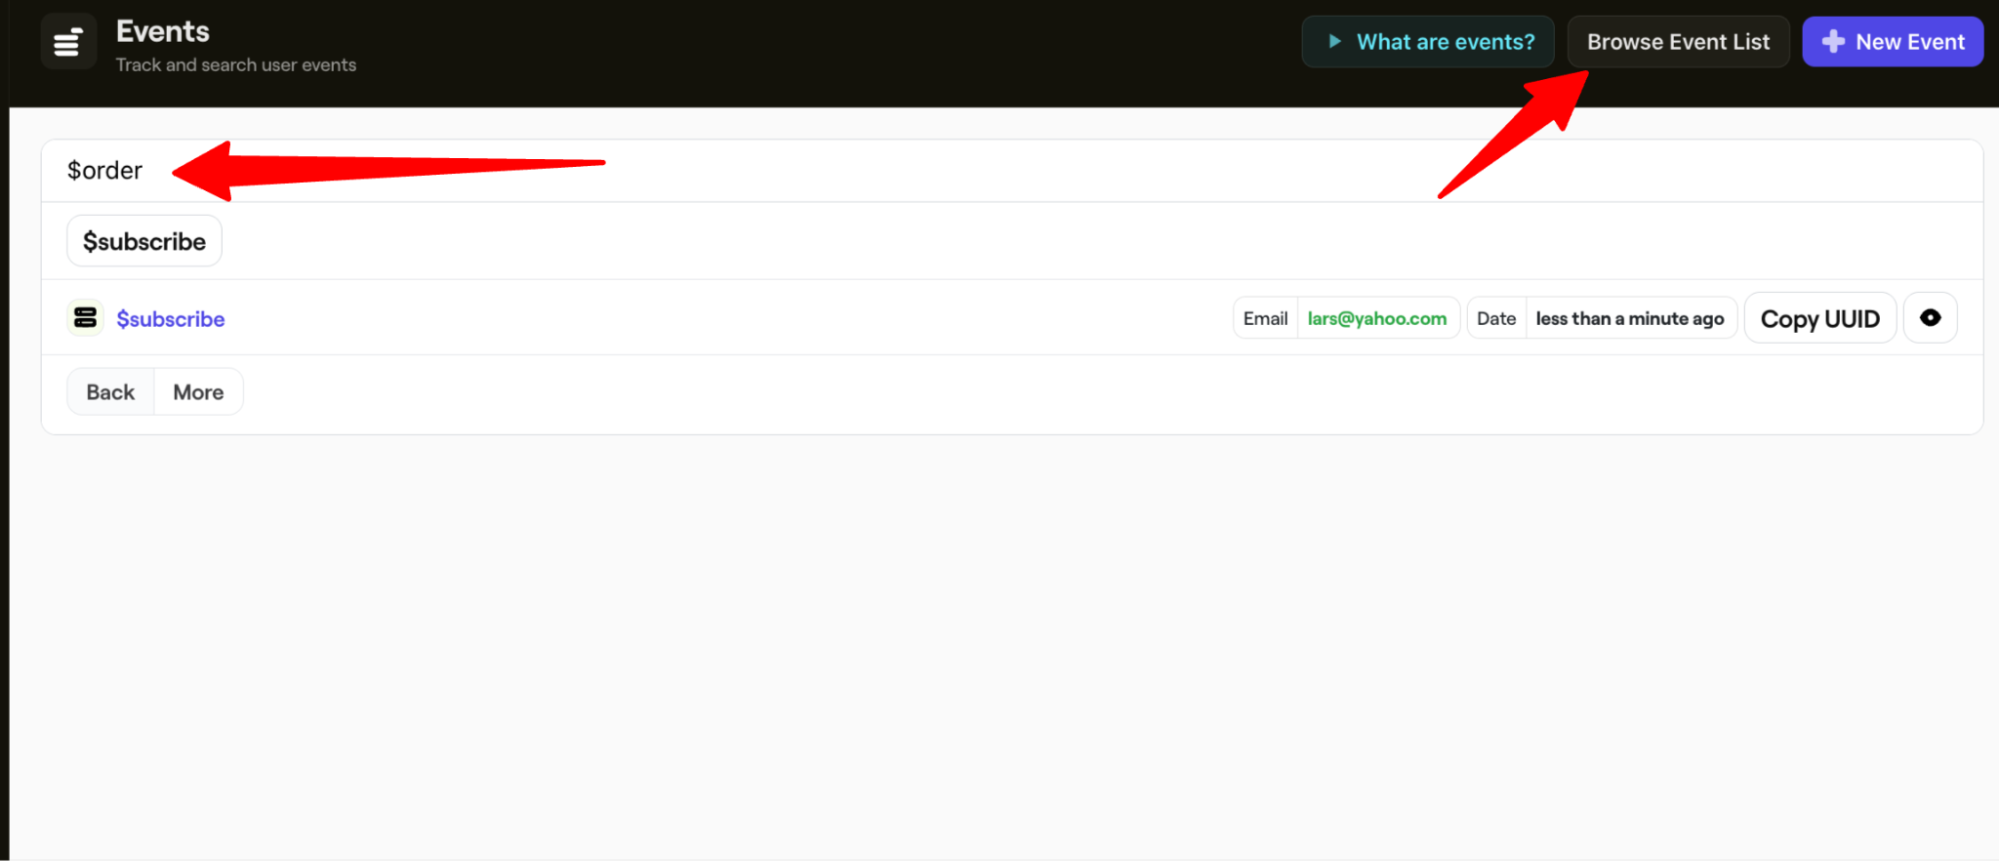The width and height of the screenshot is (1999, 861).
Task: Open the $subscribe event link
Action: coord(170,319)
